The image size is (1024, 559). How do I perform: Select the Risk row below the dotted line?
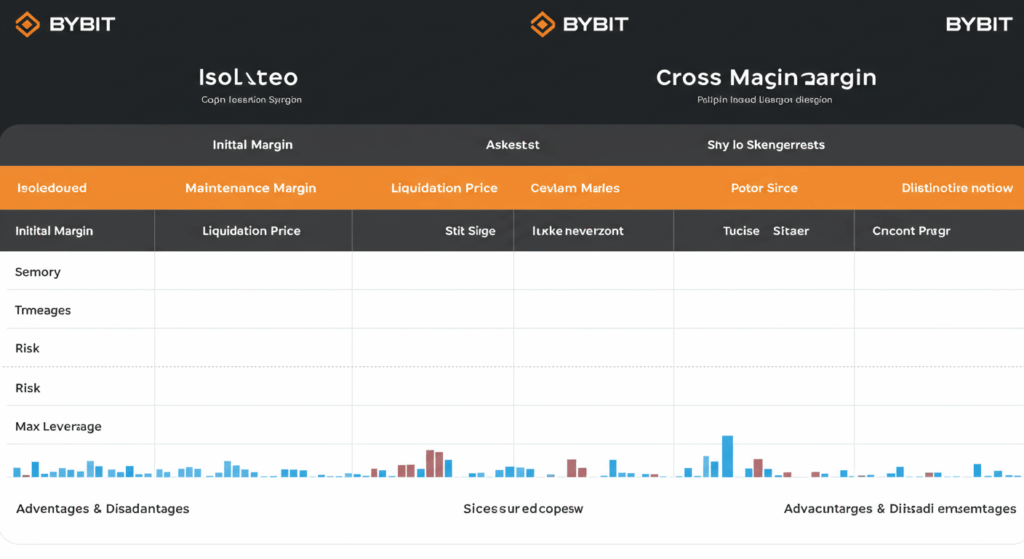coord(27,389)
